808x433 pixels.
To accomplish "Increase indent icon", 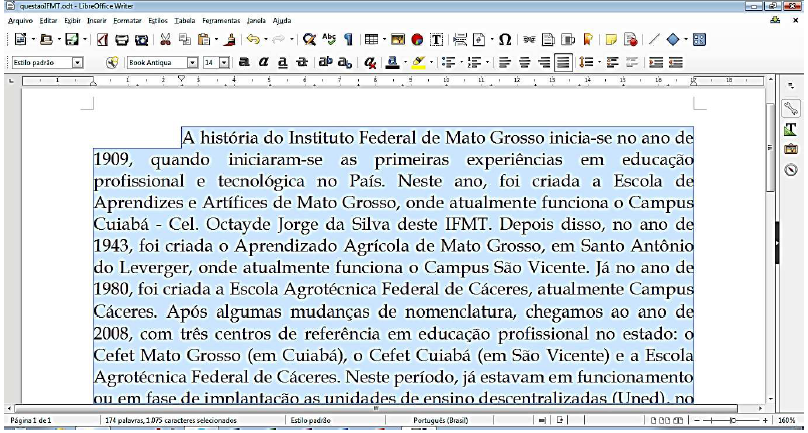I will [656, 62].
